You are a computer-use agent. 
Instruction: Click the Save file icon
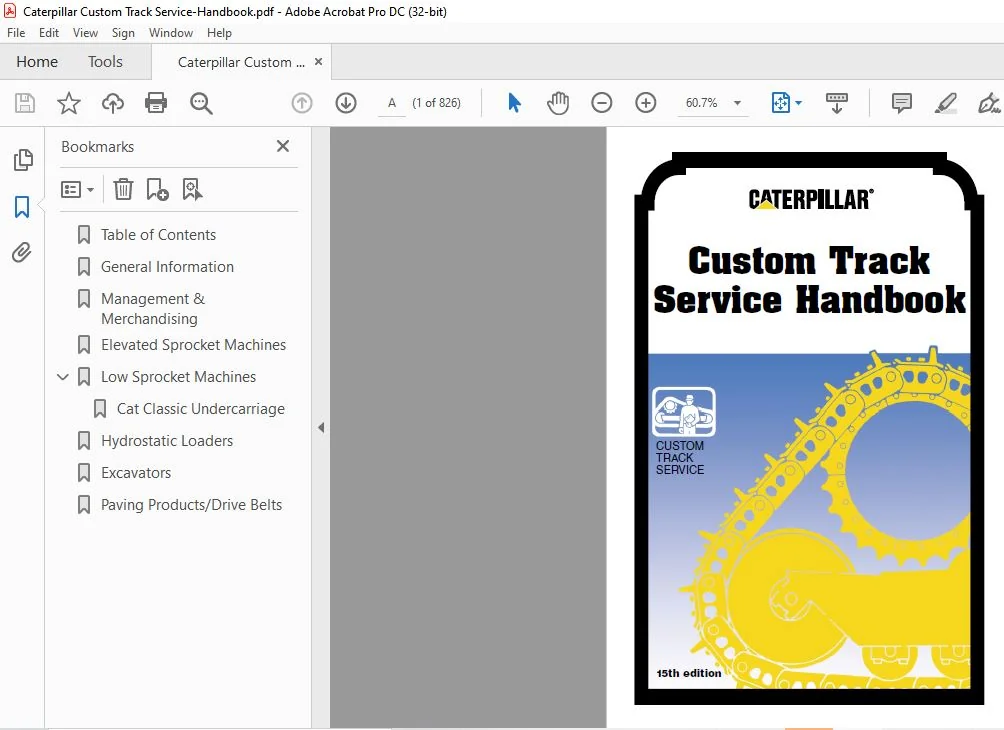[x=25, y=103]
